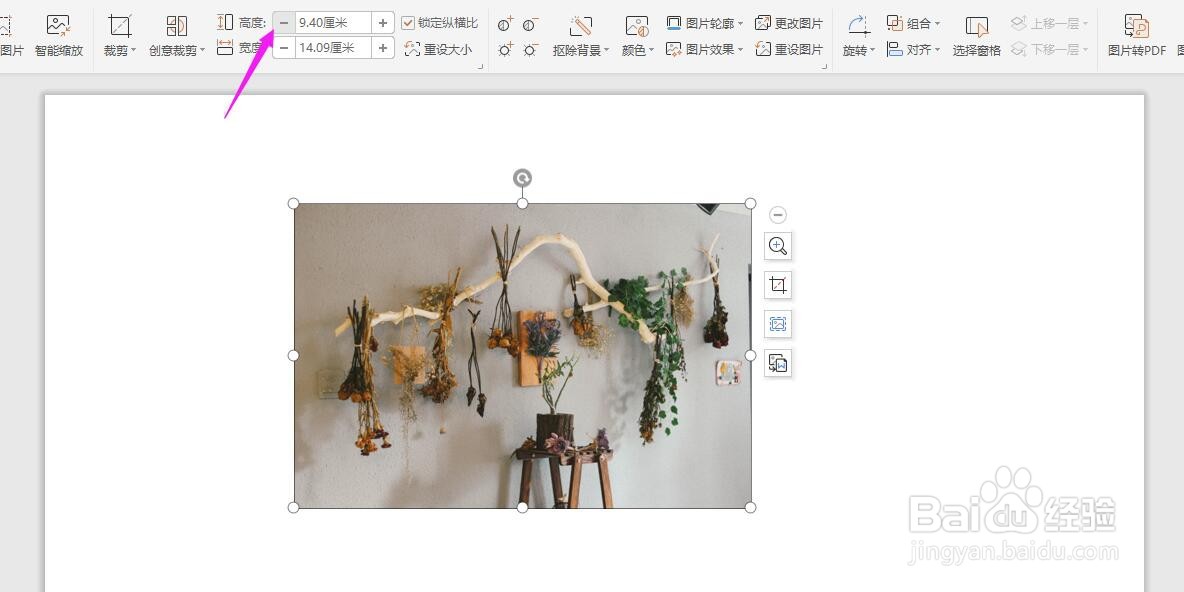Click the rotation handle above the picture

[x=523, y=178]
